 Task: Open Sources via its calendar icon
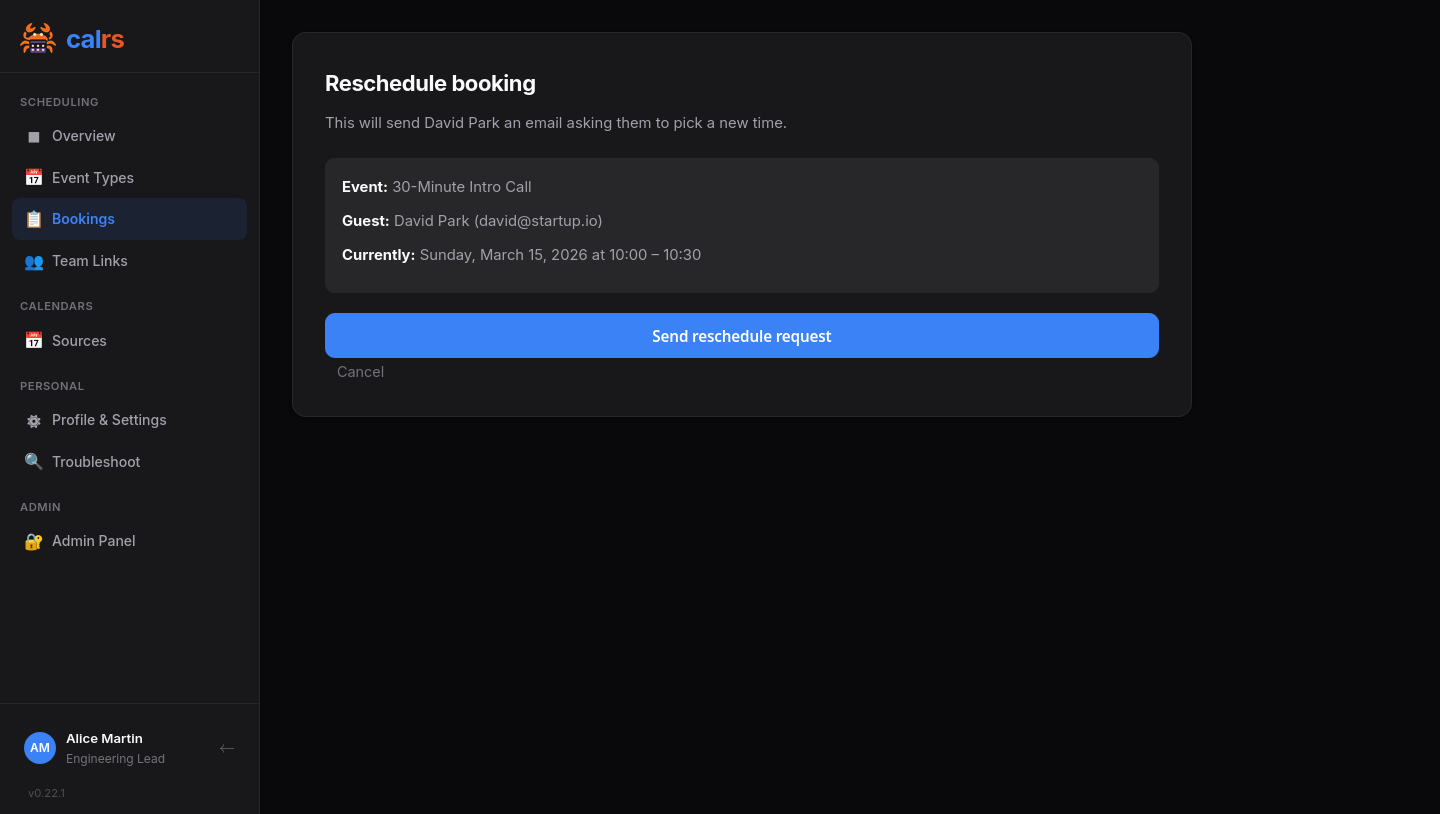(x=34, y=340)
